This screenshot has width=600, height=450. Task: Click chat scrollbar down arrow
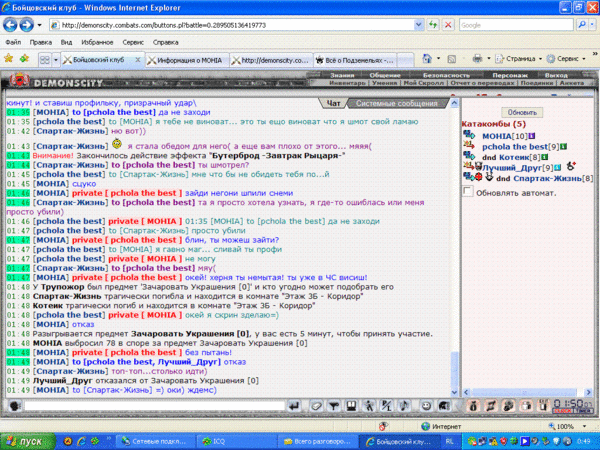point(455,392)
